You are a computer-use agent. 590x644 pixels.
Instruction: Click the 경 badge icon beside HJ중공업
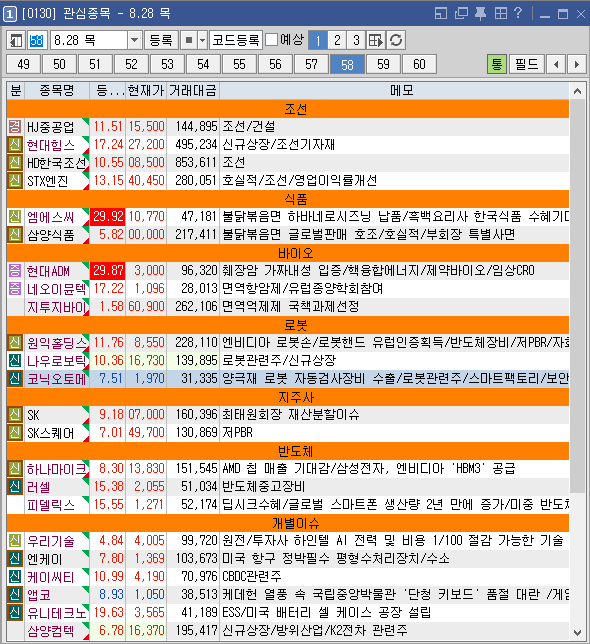point(15,126)
